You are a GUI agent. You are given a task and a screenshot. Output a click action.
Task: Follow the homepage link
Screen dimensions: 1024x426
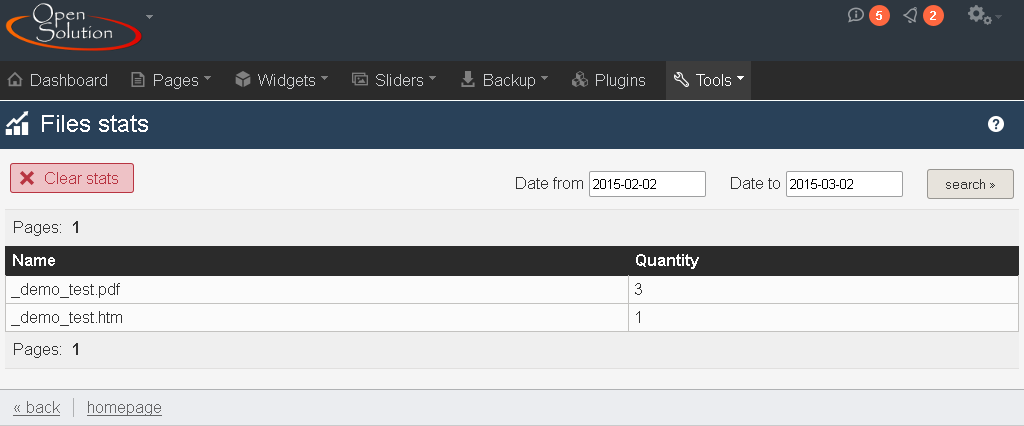(x=124, y=408)
